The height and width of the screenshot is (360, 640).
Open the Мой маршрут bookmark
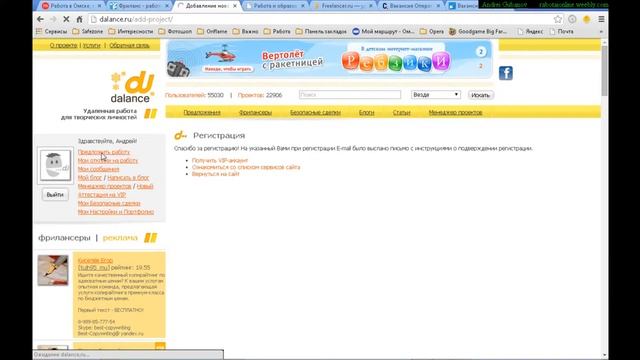[383, 31]
